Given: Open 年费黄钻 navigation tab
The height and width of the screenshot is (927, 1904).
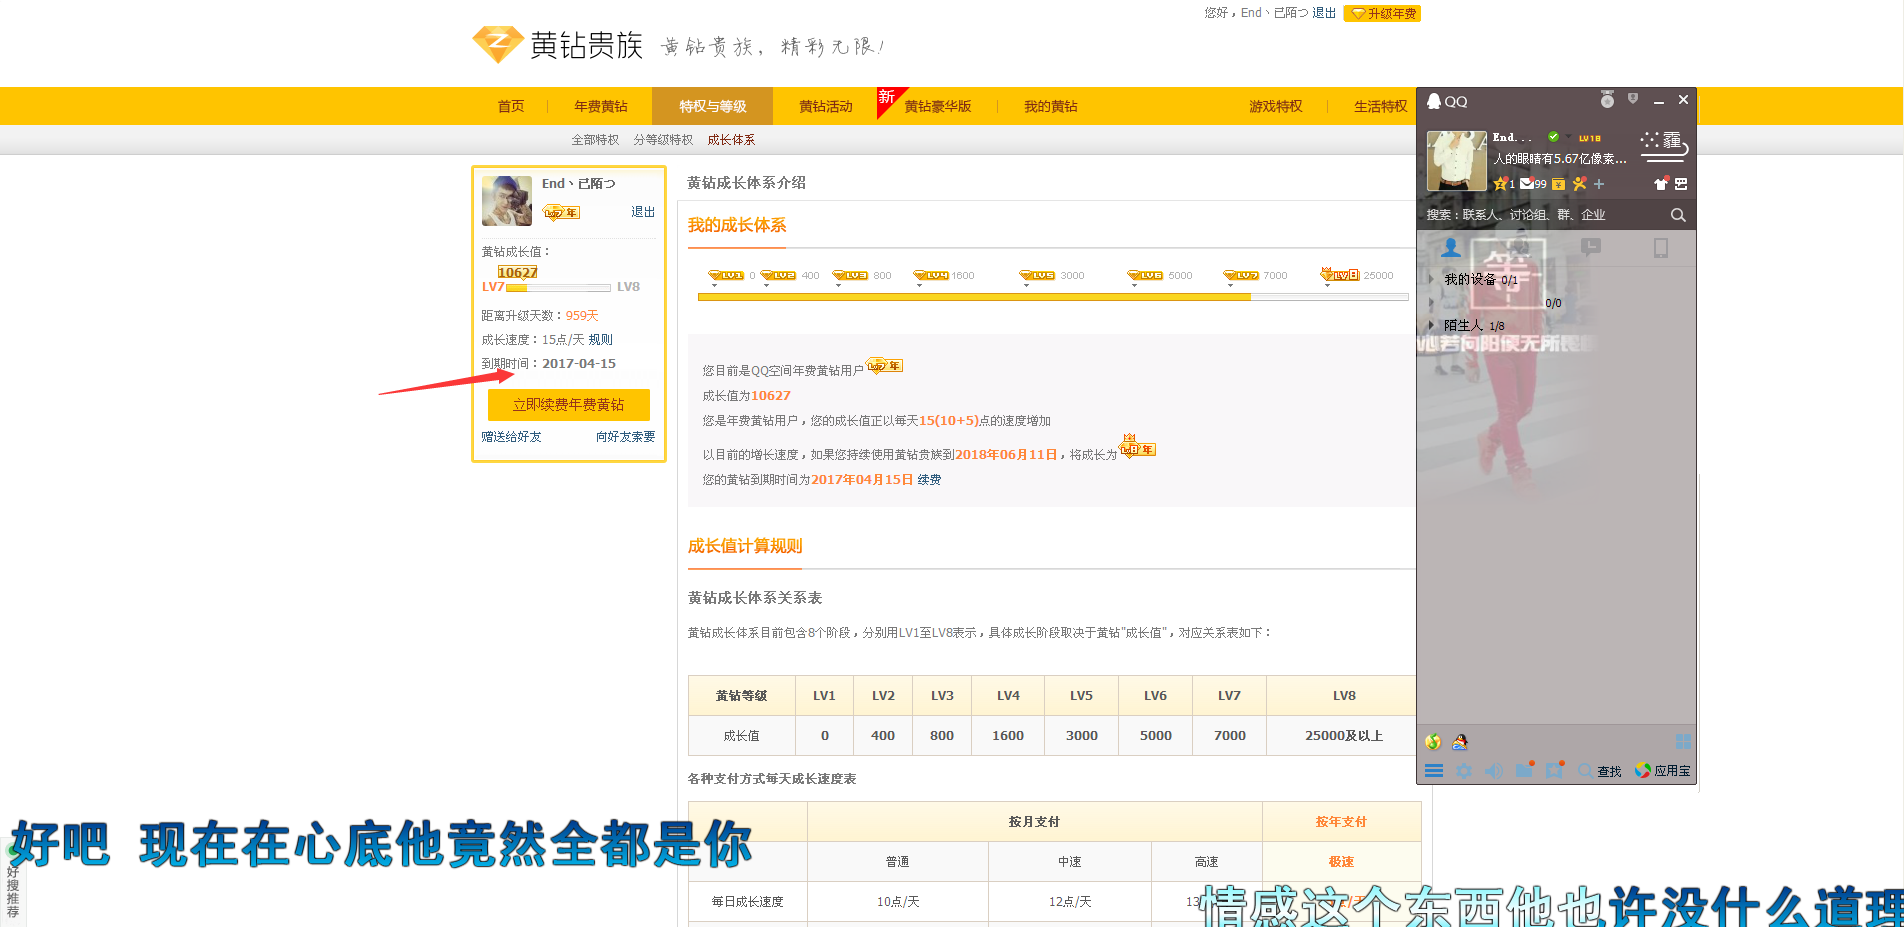Looking at the screenshot, I should tap(601, 107).
